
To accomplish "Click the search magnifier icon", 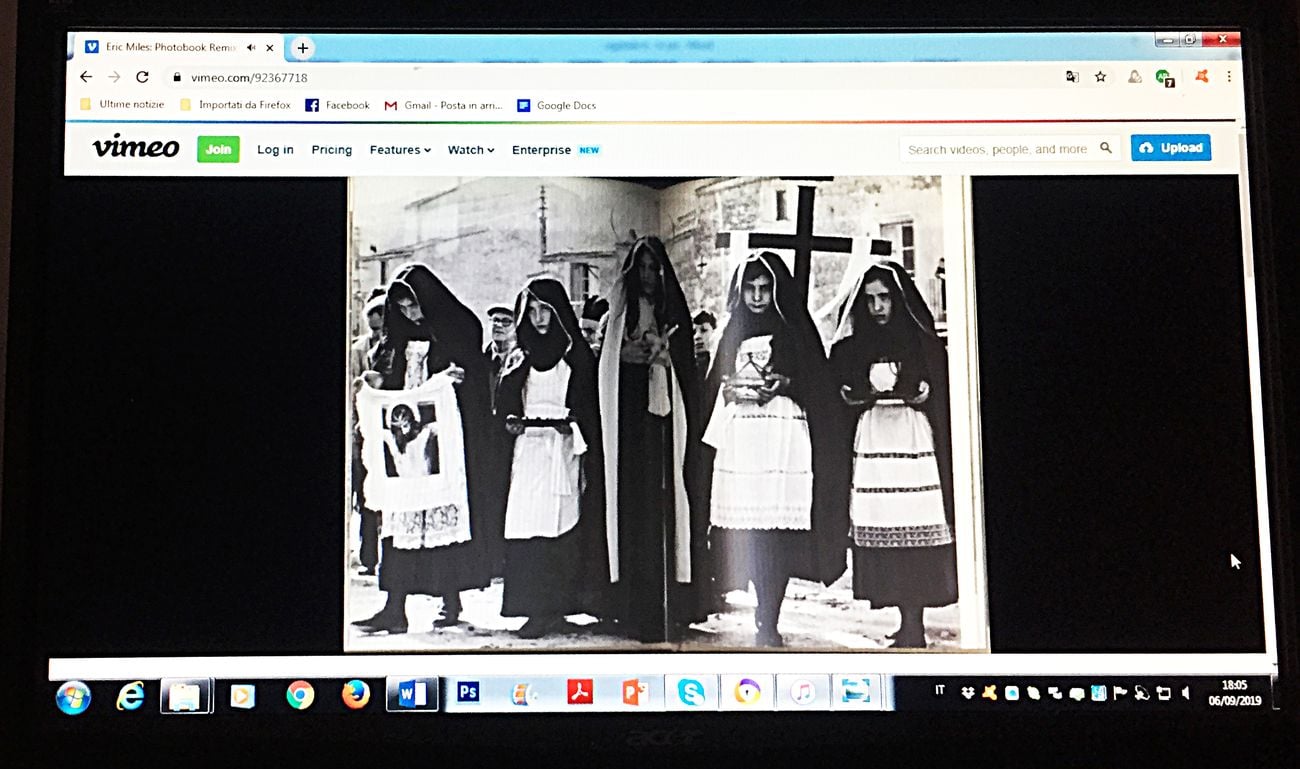I will [x=1106, y=148].
